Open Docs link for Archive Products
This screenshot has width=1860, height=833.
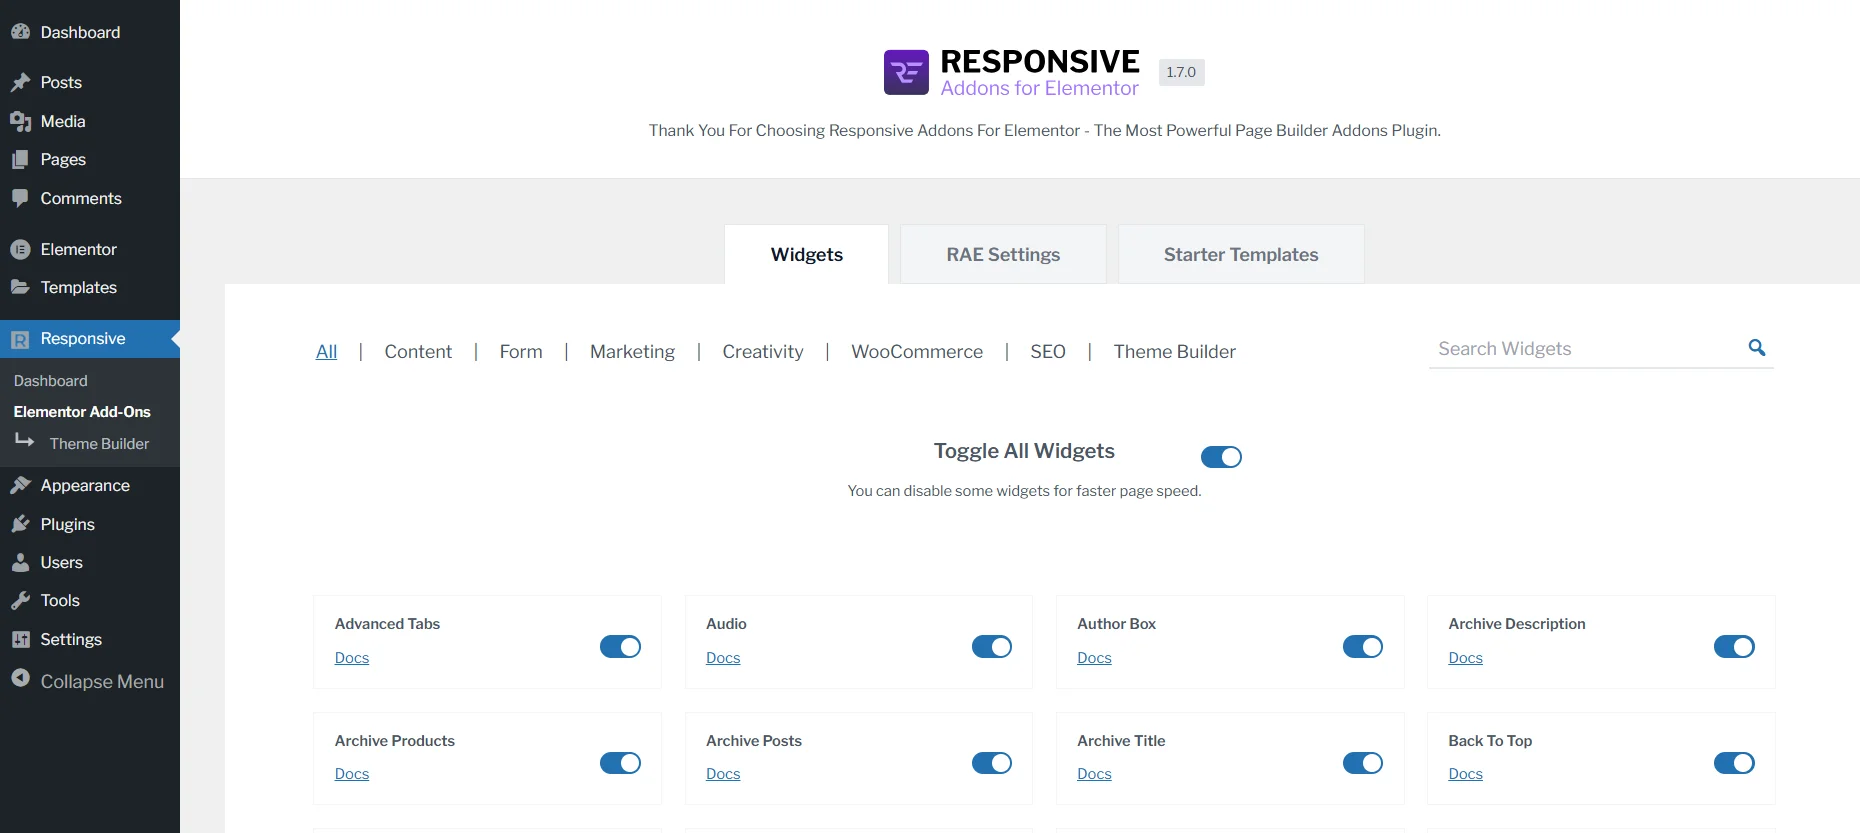(352, 773)
